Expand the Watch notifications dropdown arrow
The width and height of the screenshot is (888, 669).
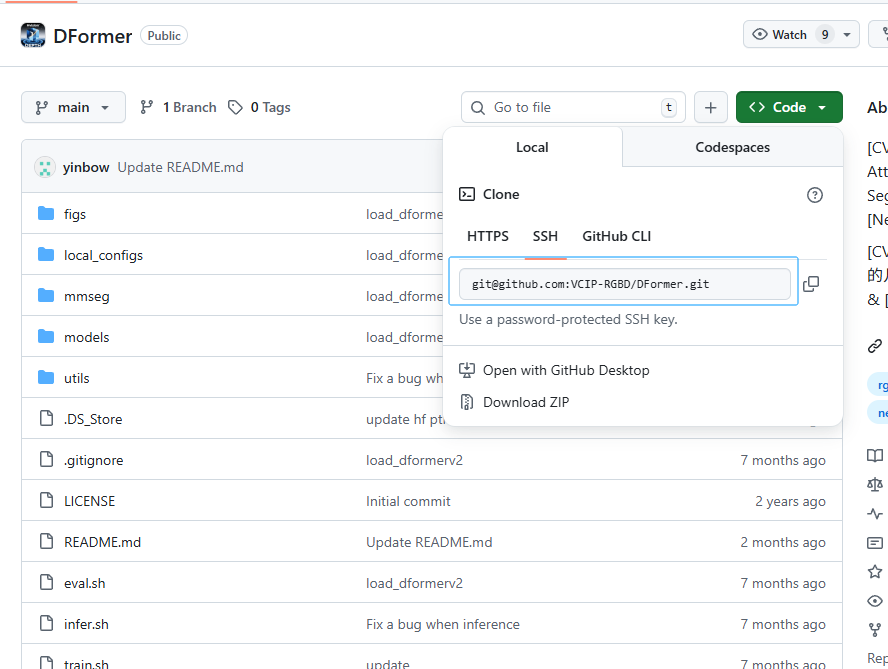pyautogui.click(x=847, y=35)
